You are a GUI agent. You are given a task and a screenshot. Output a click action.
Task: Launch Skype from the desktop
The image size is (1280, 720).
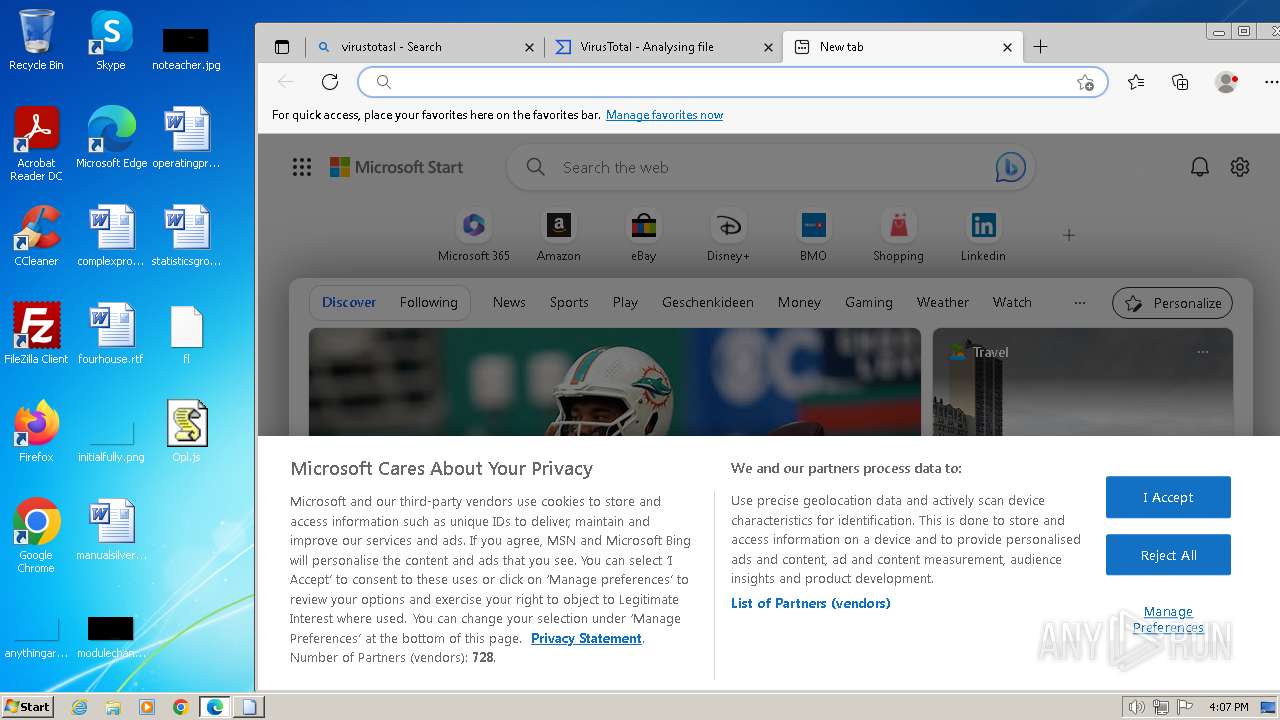point(110,40)
